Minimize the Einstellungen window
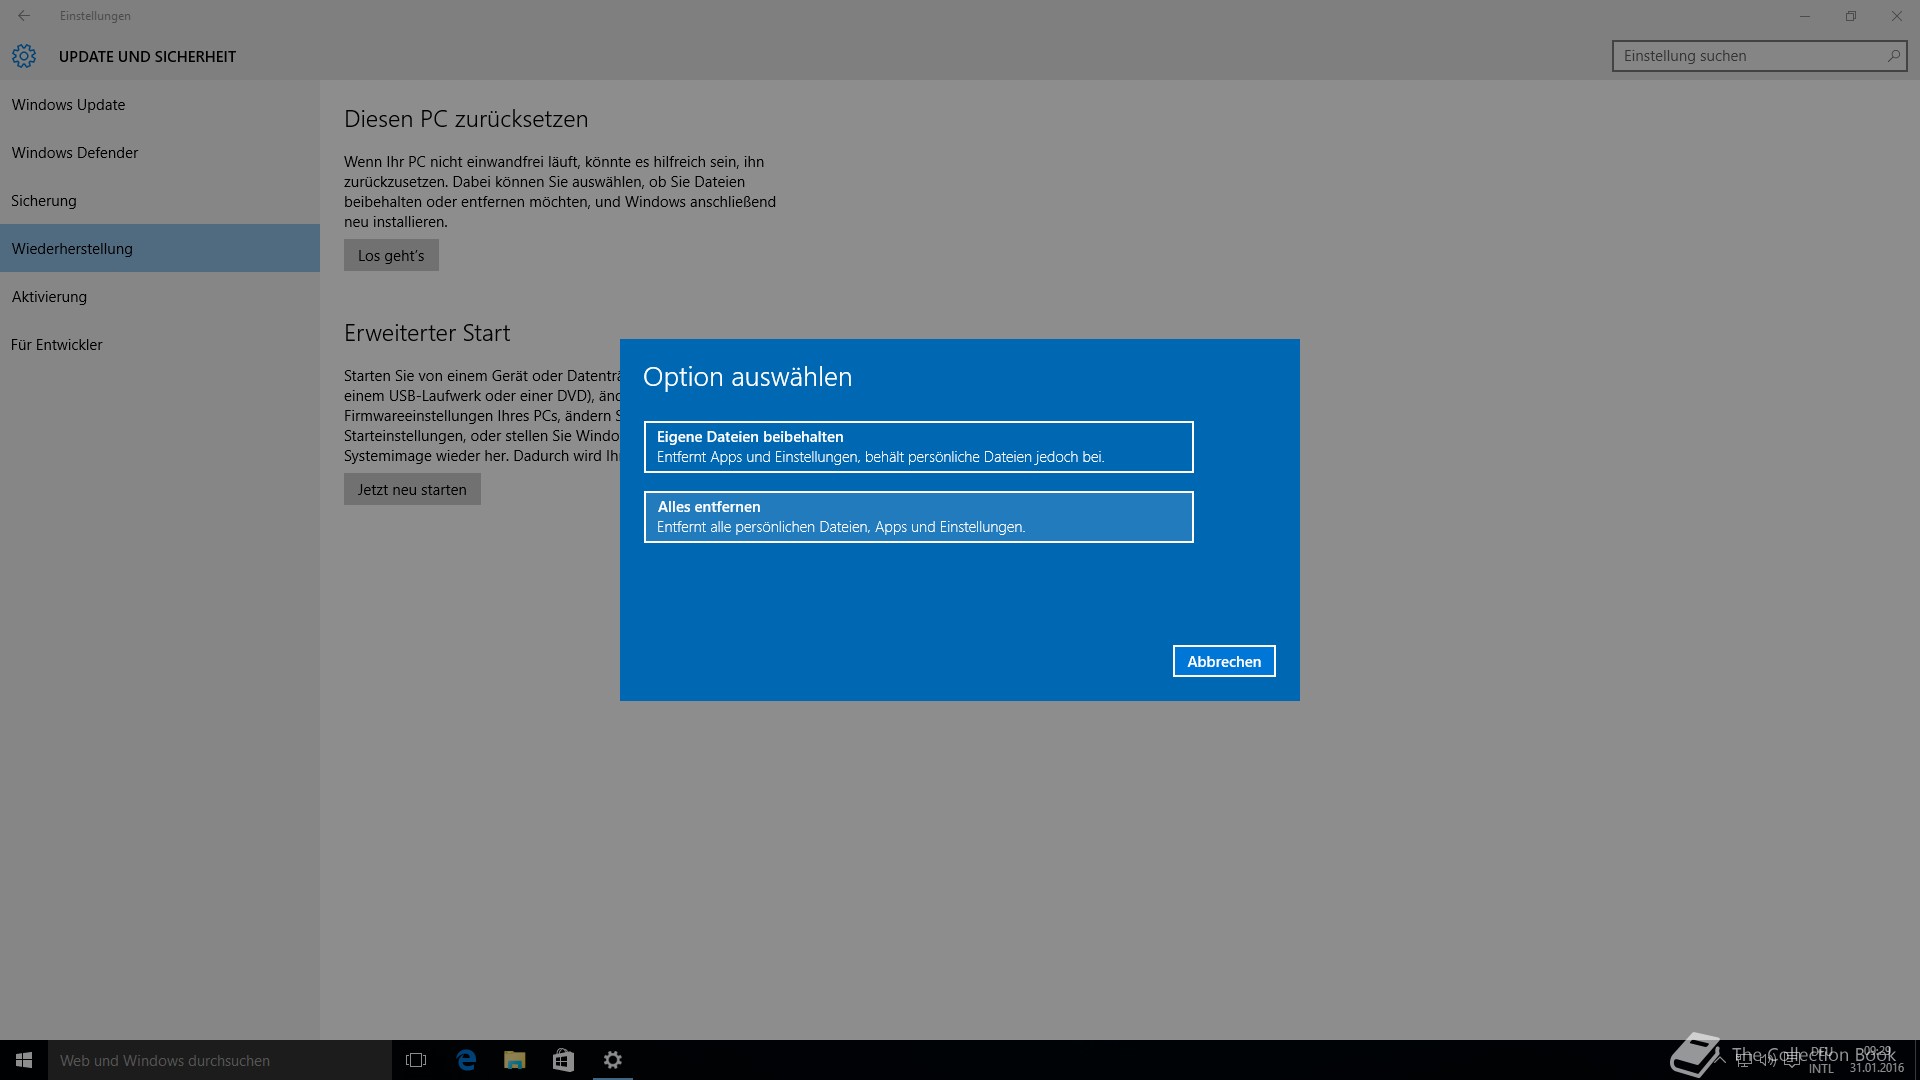1920x1080 pixels. (1805, 16)
